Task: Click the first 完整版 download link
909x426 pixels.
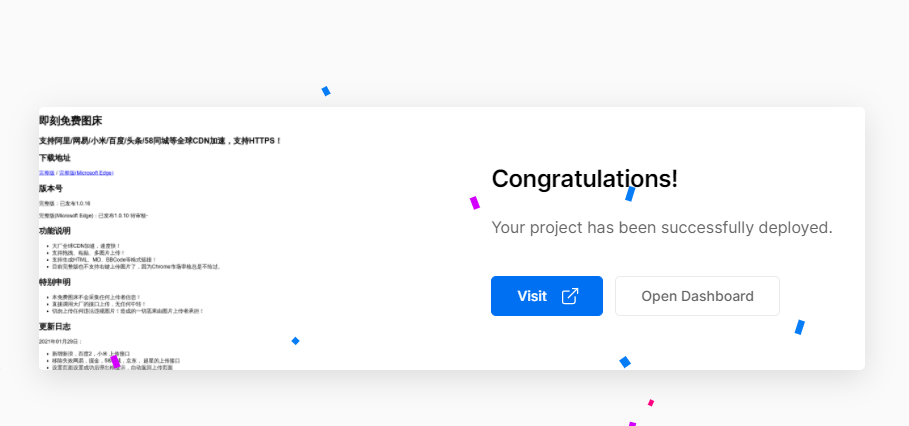Action: 46,173
